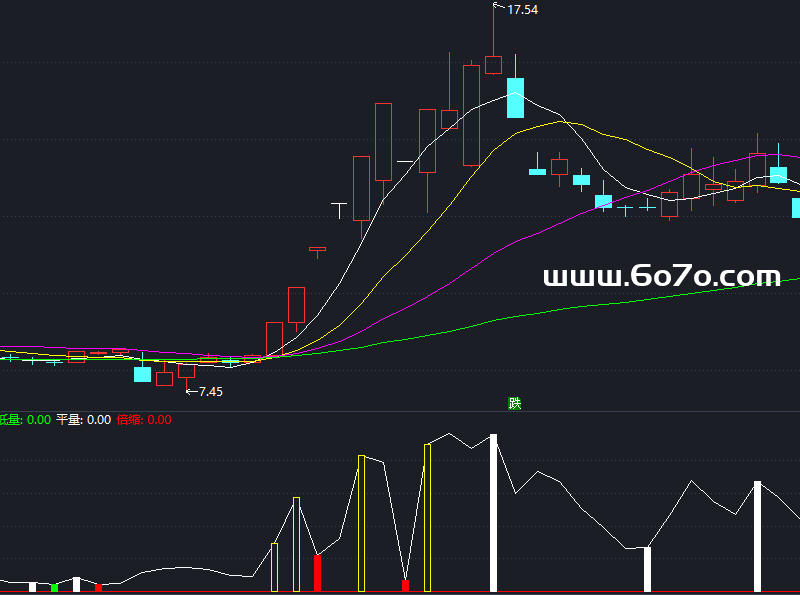Select the white 平量 indicator label
This screenshot has height=595, width=800.
[x=83, y=420]
